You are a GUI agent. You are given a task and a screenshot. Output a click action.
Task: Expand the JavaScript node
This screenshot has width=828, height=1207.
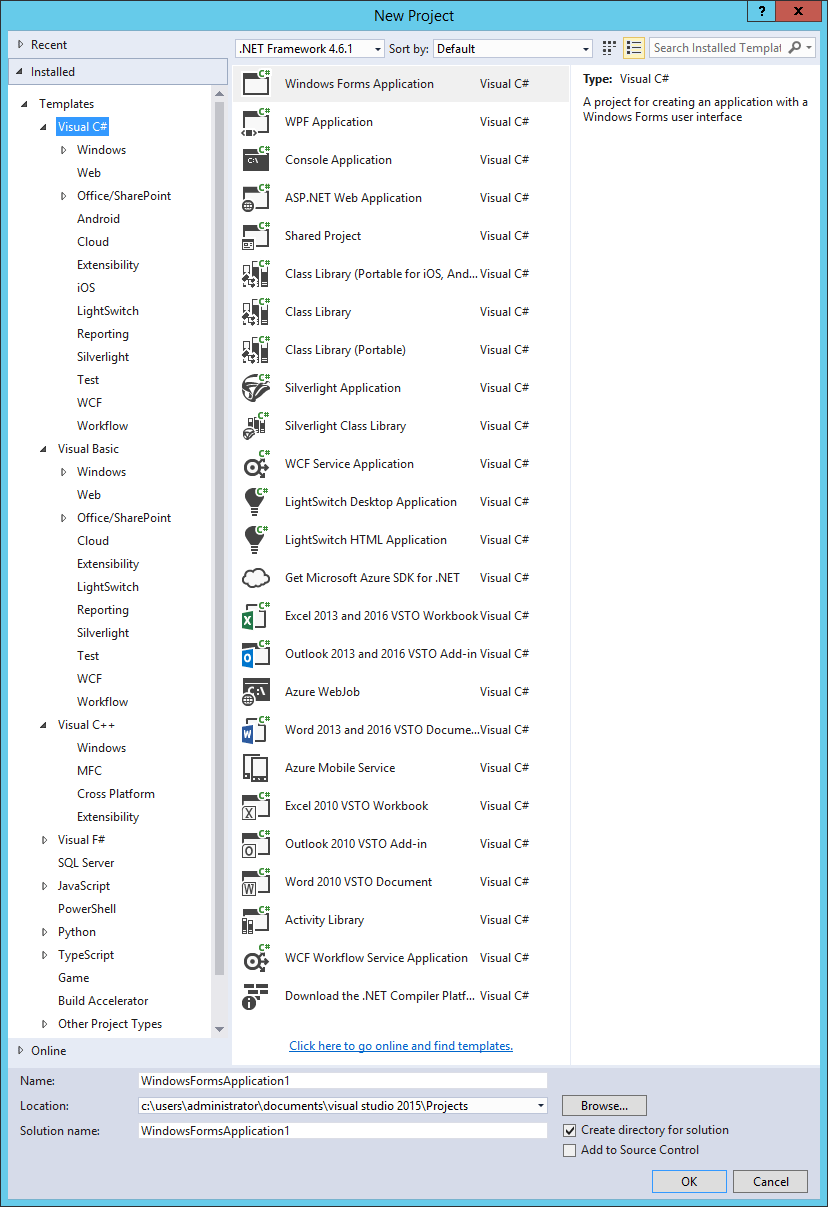pyautogui.click(x=44, y=886)
